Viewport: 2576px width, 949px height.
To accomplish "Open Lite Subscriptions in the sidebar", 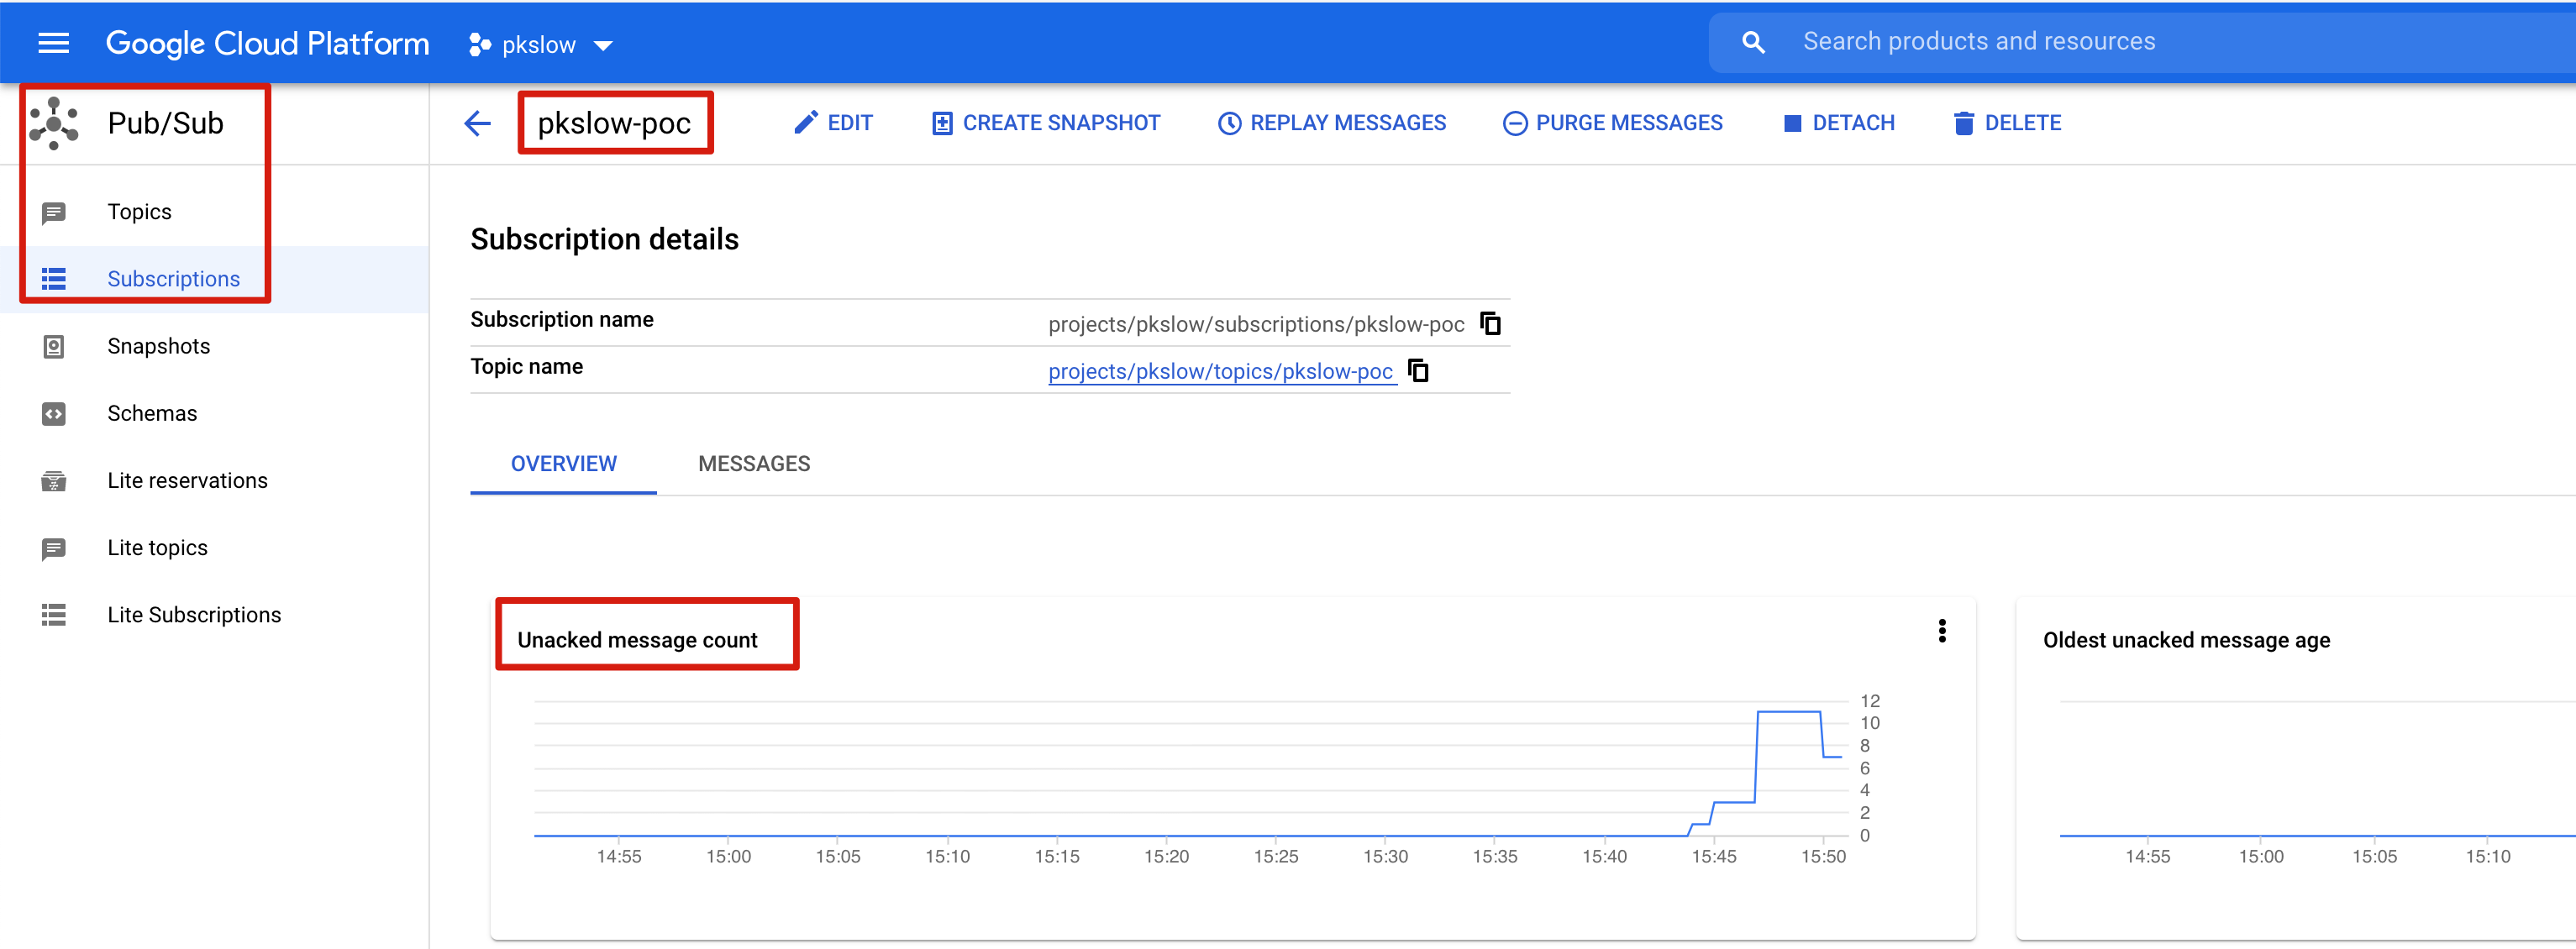I will point(195,615).
